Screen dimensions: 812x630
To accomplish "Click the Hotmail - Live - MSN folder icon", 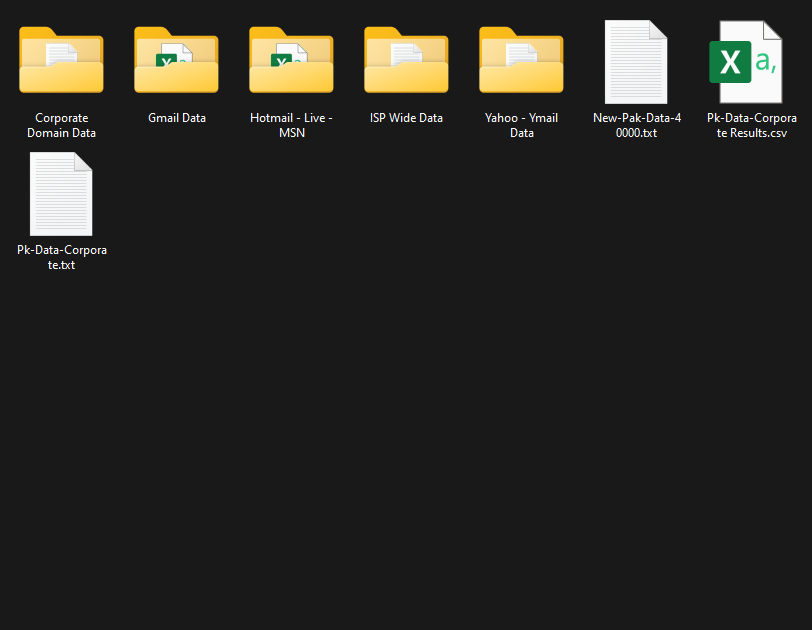I will click(x=291, y=62).
